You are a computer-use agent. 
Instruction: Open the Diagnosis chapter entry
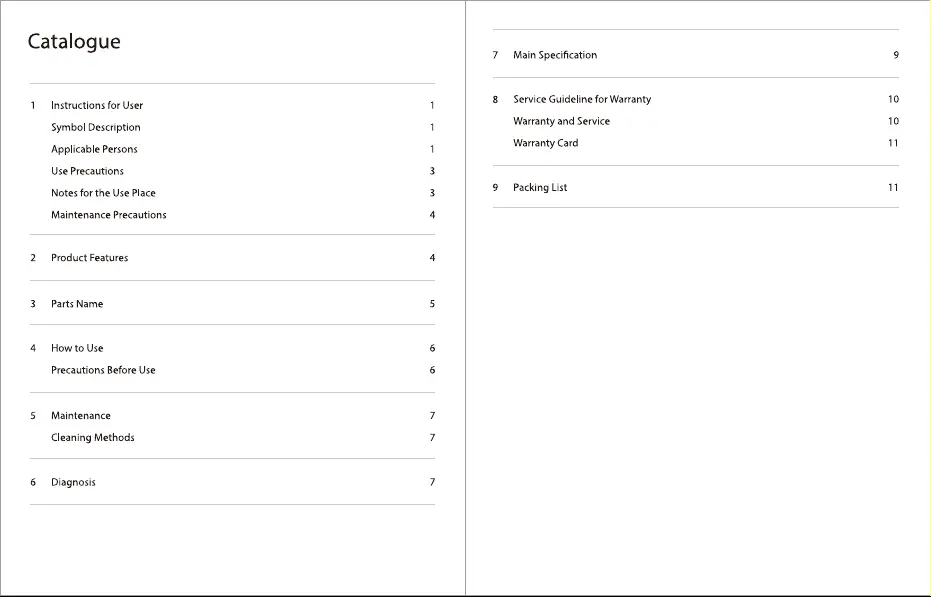point(73,482)
